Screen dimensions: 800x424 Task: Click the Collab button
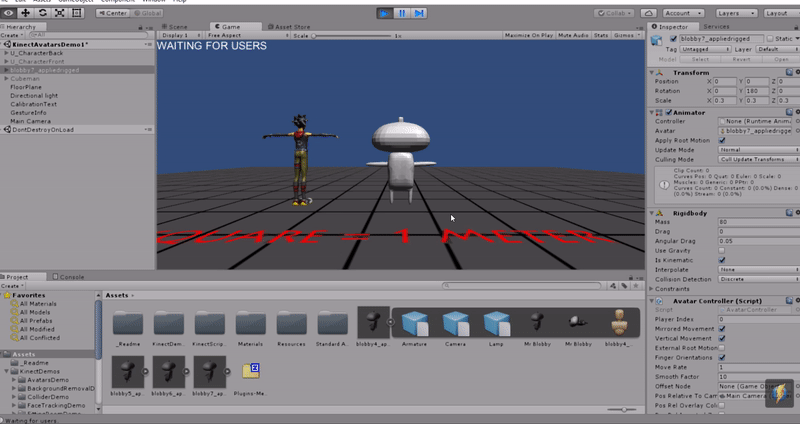point(614,13)
